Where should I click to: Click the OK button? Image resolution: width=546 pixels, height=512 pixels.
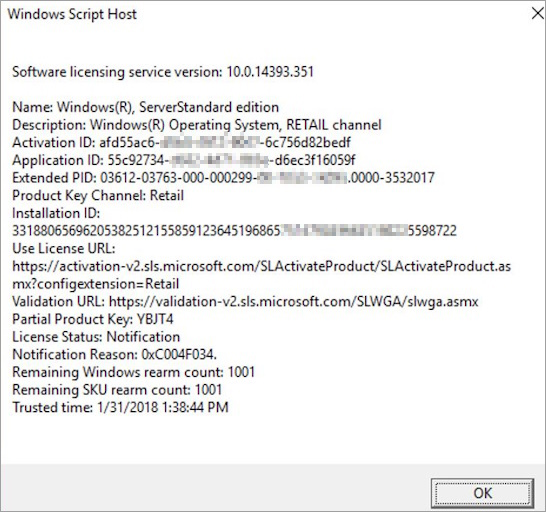[482, 493]
